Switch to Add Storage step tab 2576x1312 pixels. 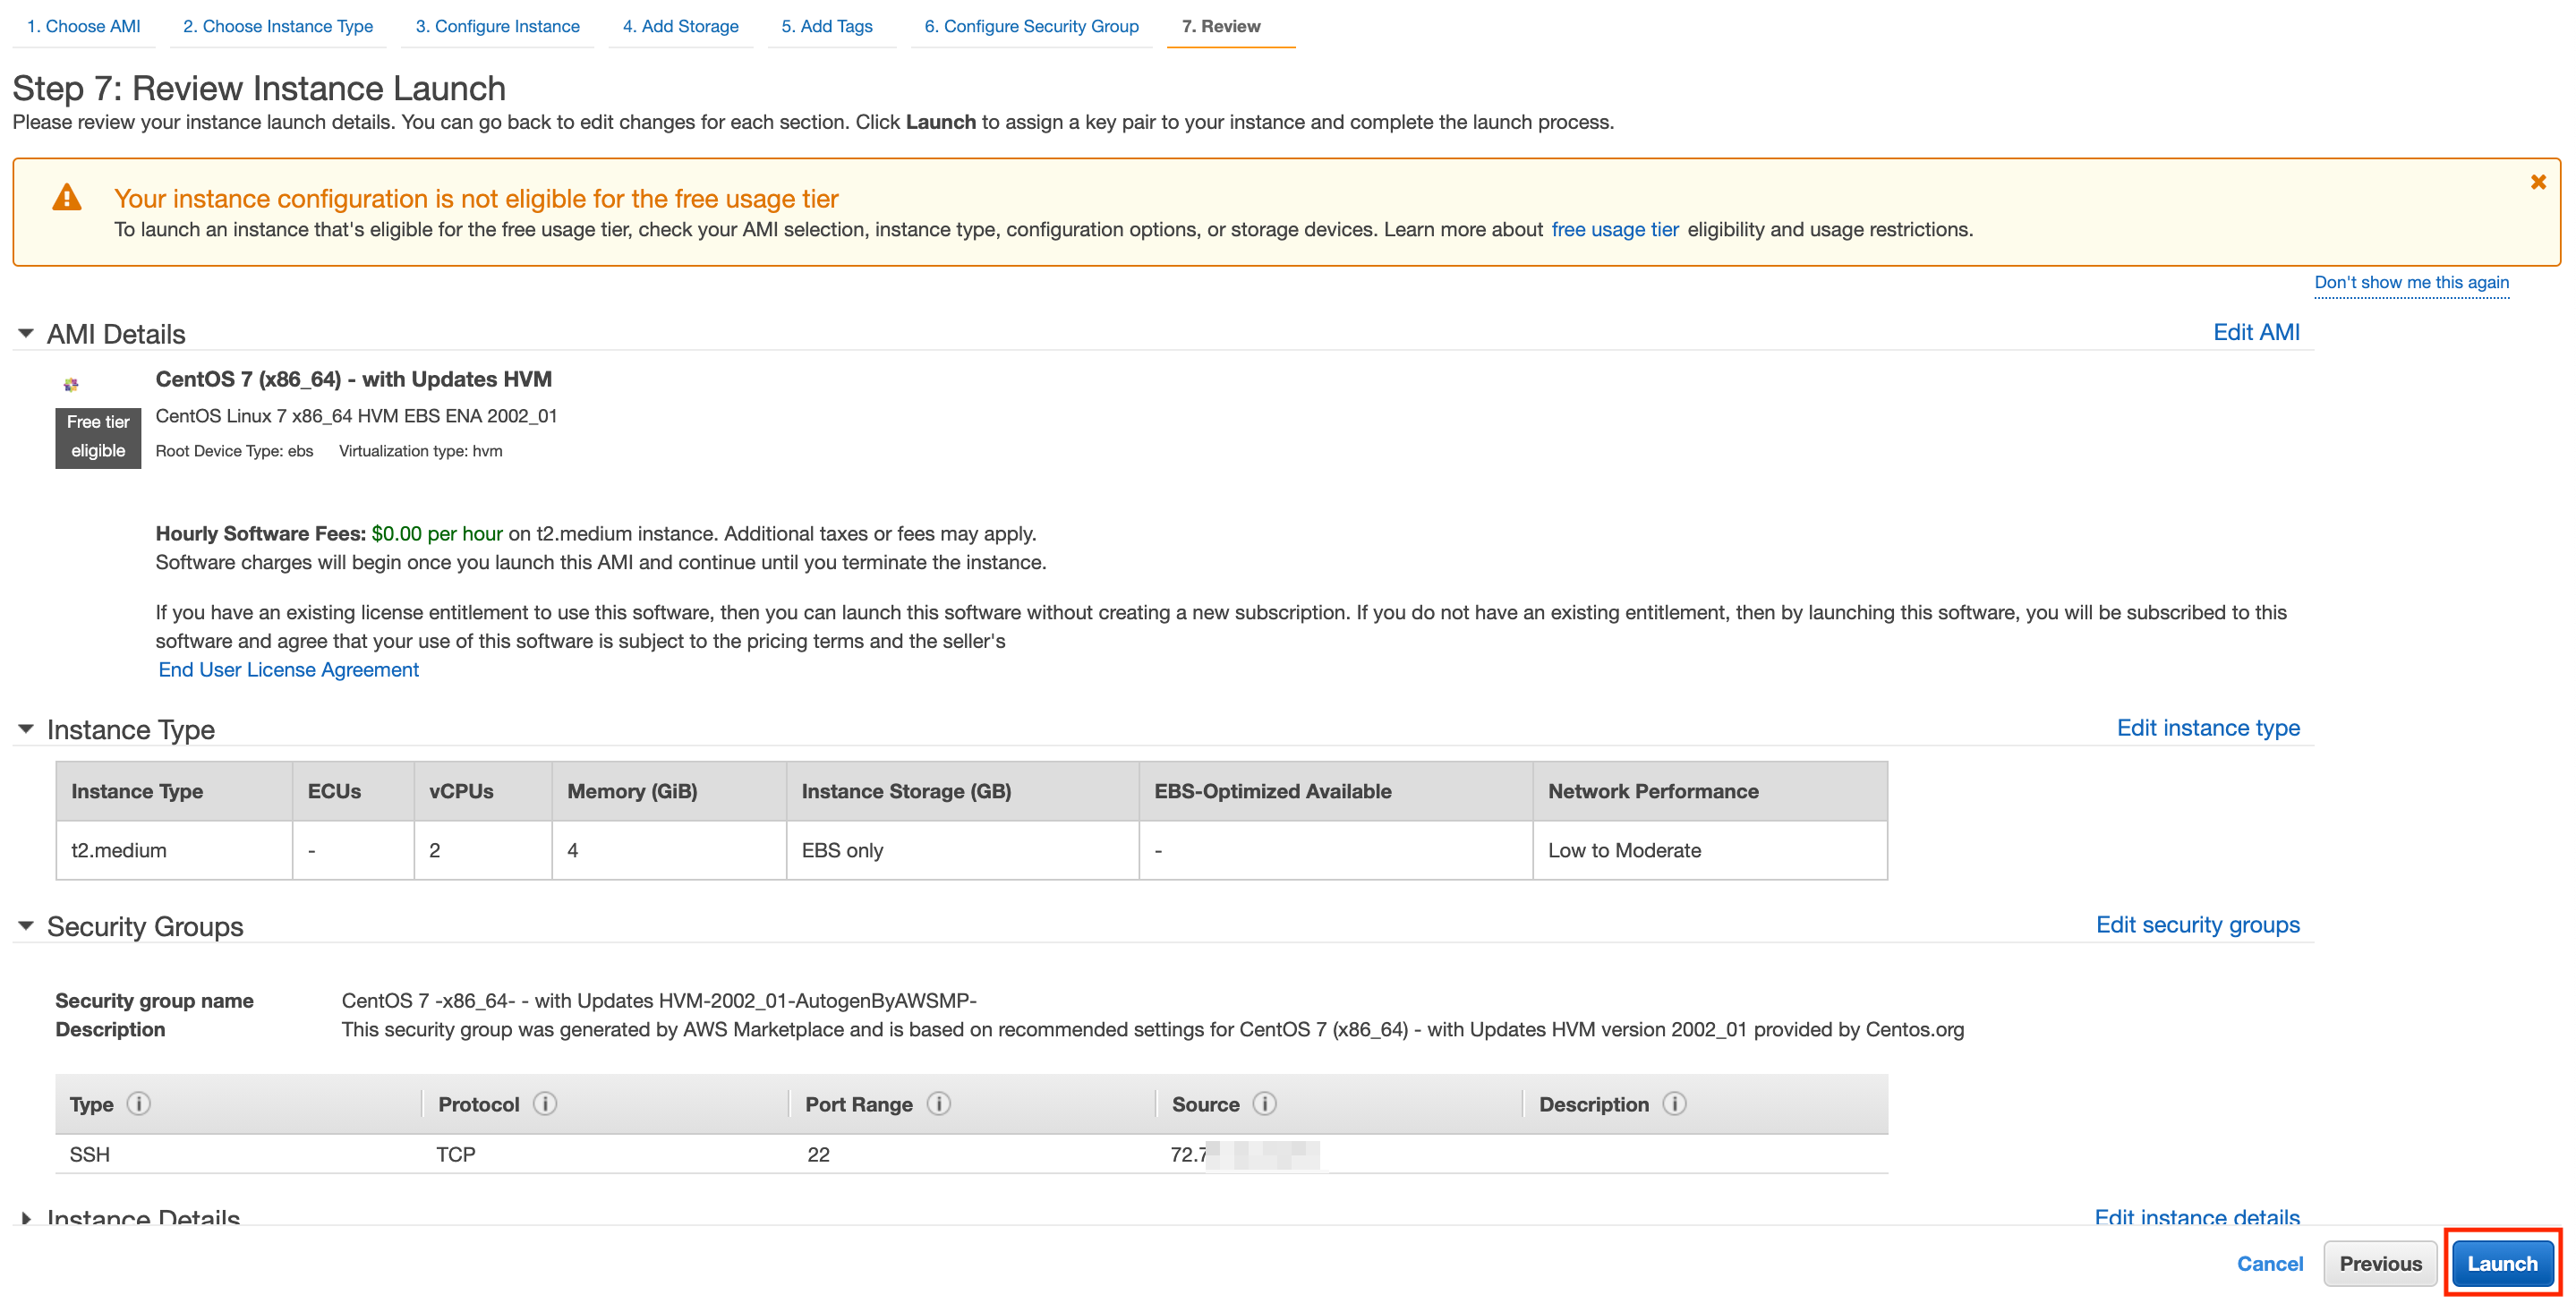point(680,26)
